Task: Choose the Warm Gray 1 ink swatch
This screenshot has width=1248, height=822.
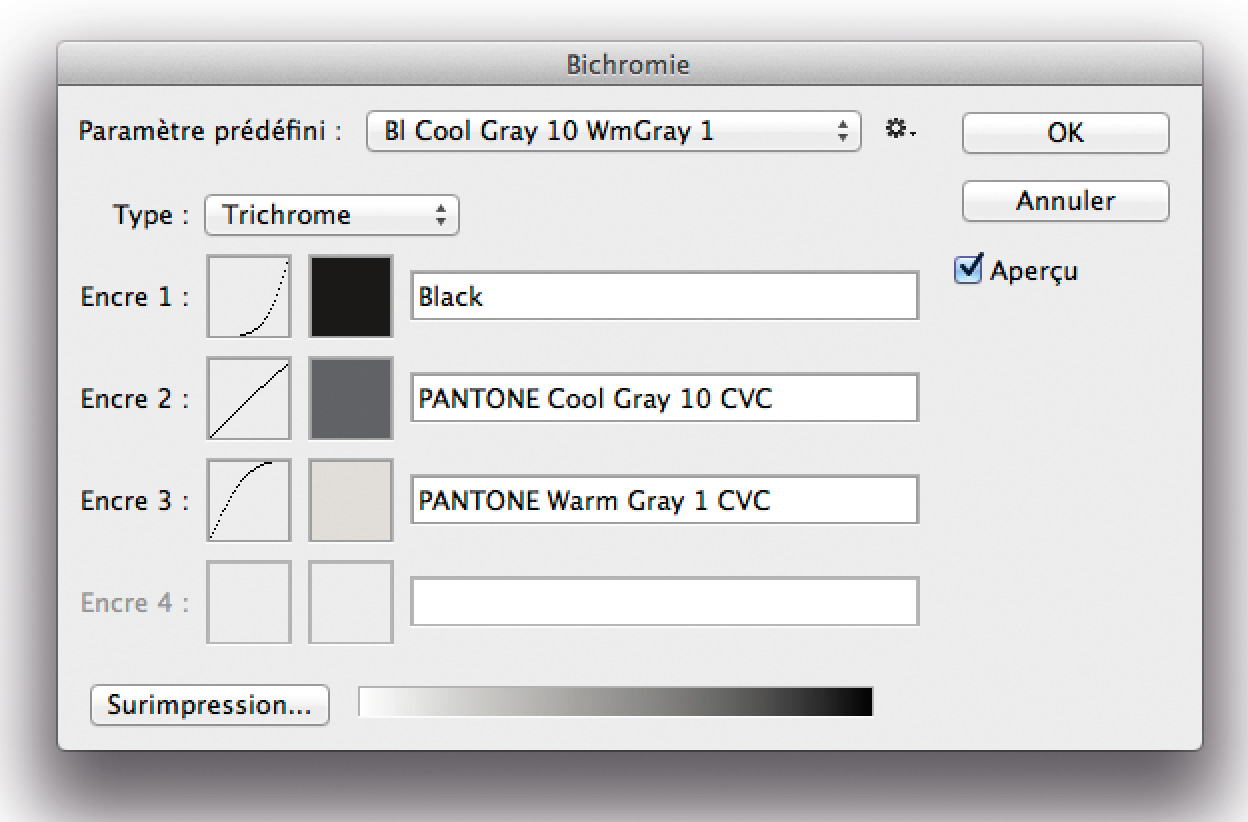Action: pyautogui.click(x=351, y=500)
